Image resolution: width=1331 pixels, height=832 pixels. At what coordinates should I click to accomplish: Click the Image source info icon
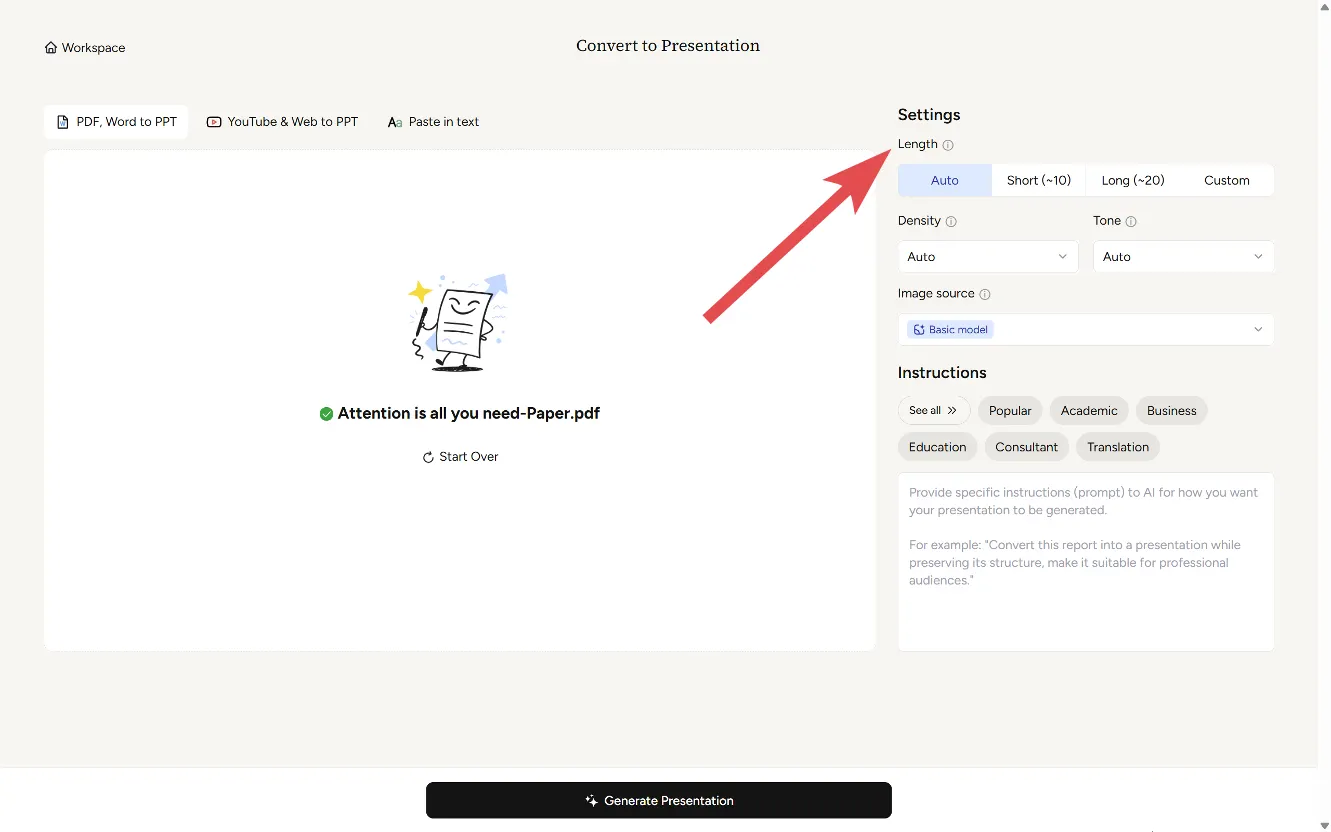tap(985, 294)
